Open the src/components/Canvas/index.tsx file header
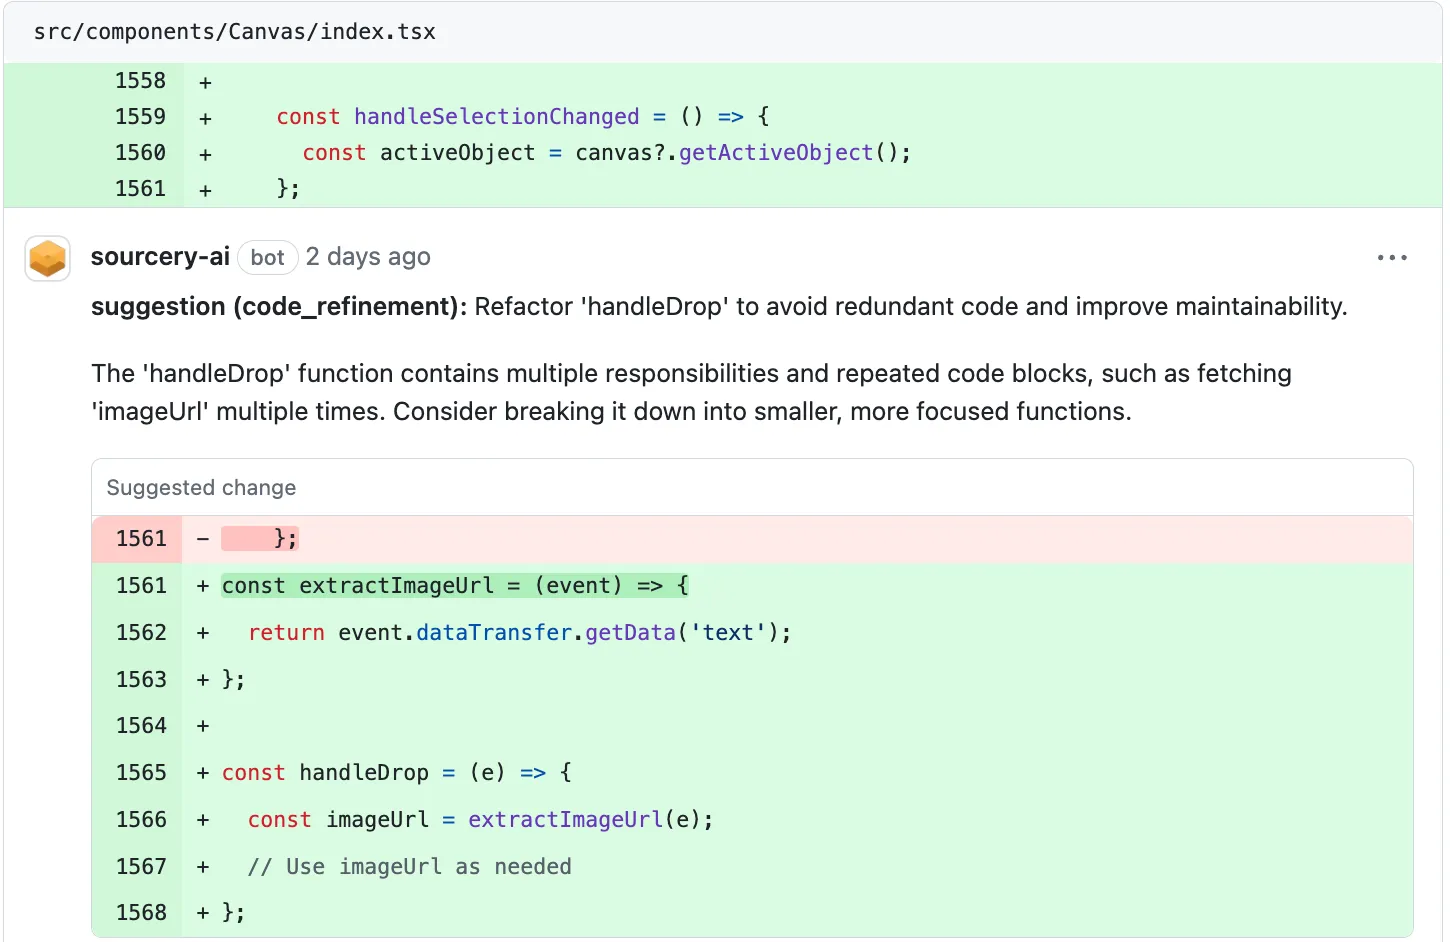 [x=234, y=31]
